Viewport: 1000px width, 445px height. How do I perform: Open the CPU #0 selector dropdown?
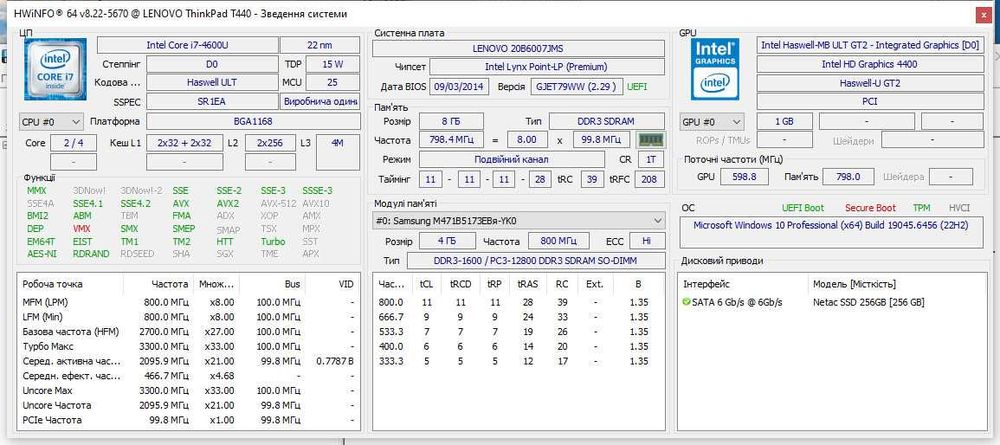tap(51, 122)
